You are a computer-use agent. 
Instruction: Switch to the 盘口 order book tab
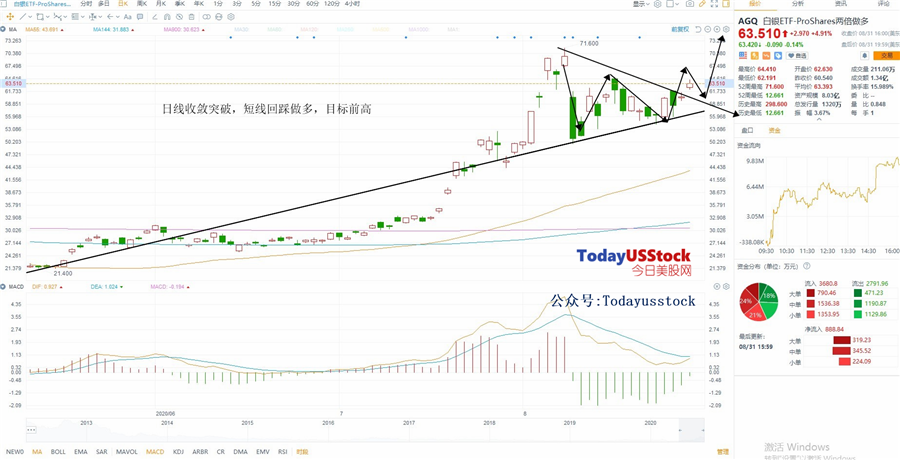pyautogui.click(x=747, y=130)
